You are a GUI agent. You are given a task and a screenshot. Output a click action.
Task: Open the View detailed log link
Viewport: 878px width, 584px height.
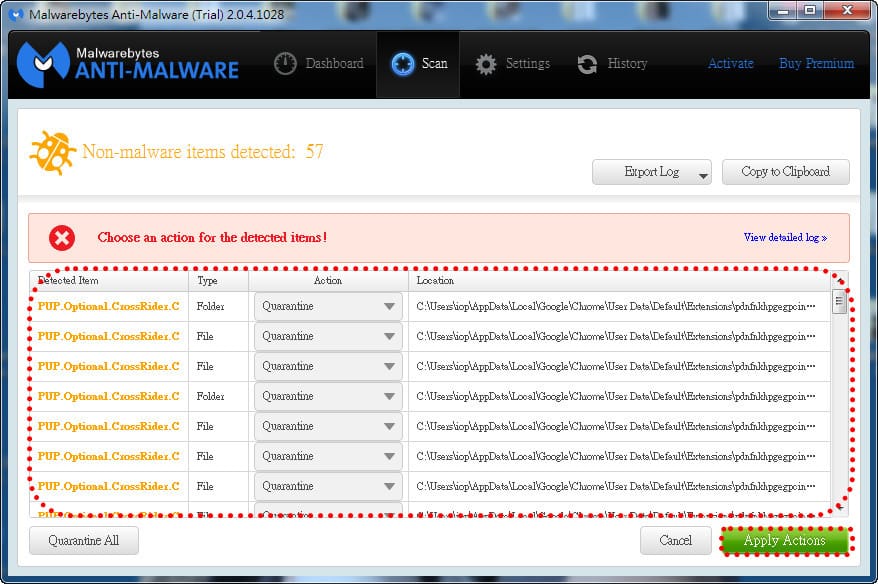pyautogui.click(x=785, y=237)
